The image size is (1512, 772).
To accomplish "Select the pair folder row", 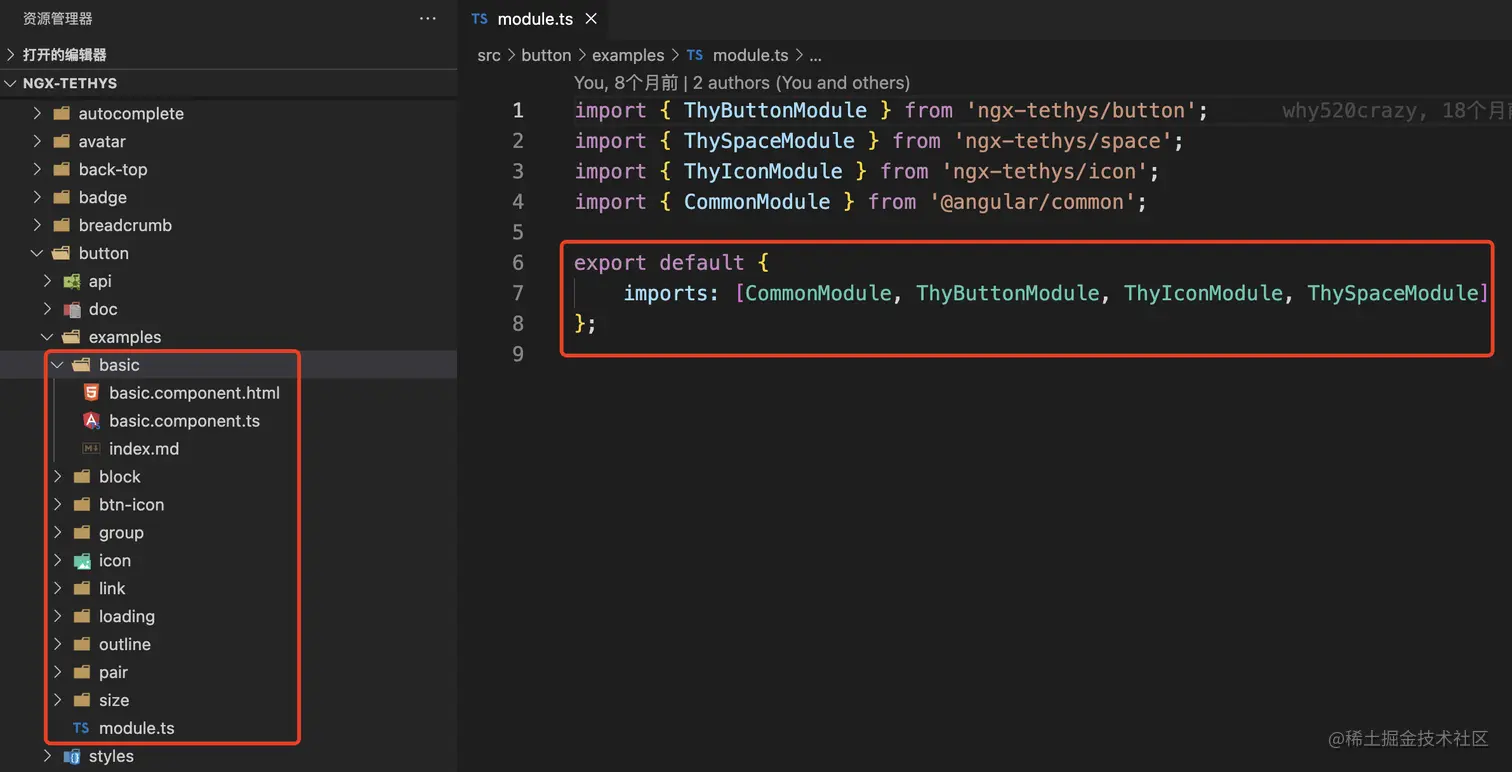I will pos(228,672).
